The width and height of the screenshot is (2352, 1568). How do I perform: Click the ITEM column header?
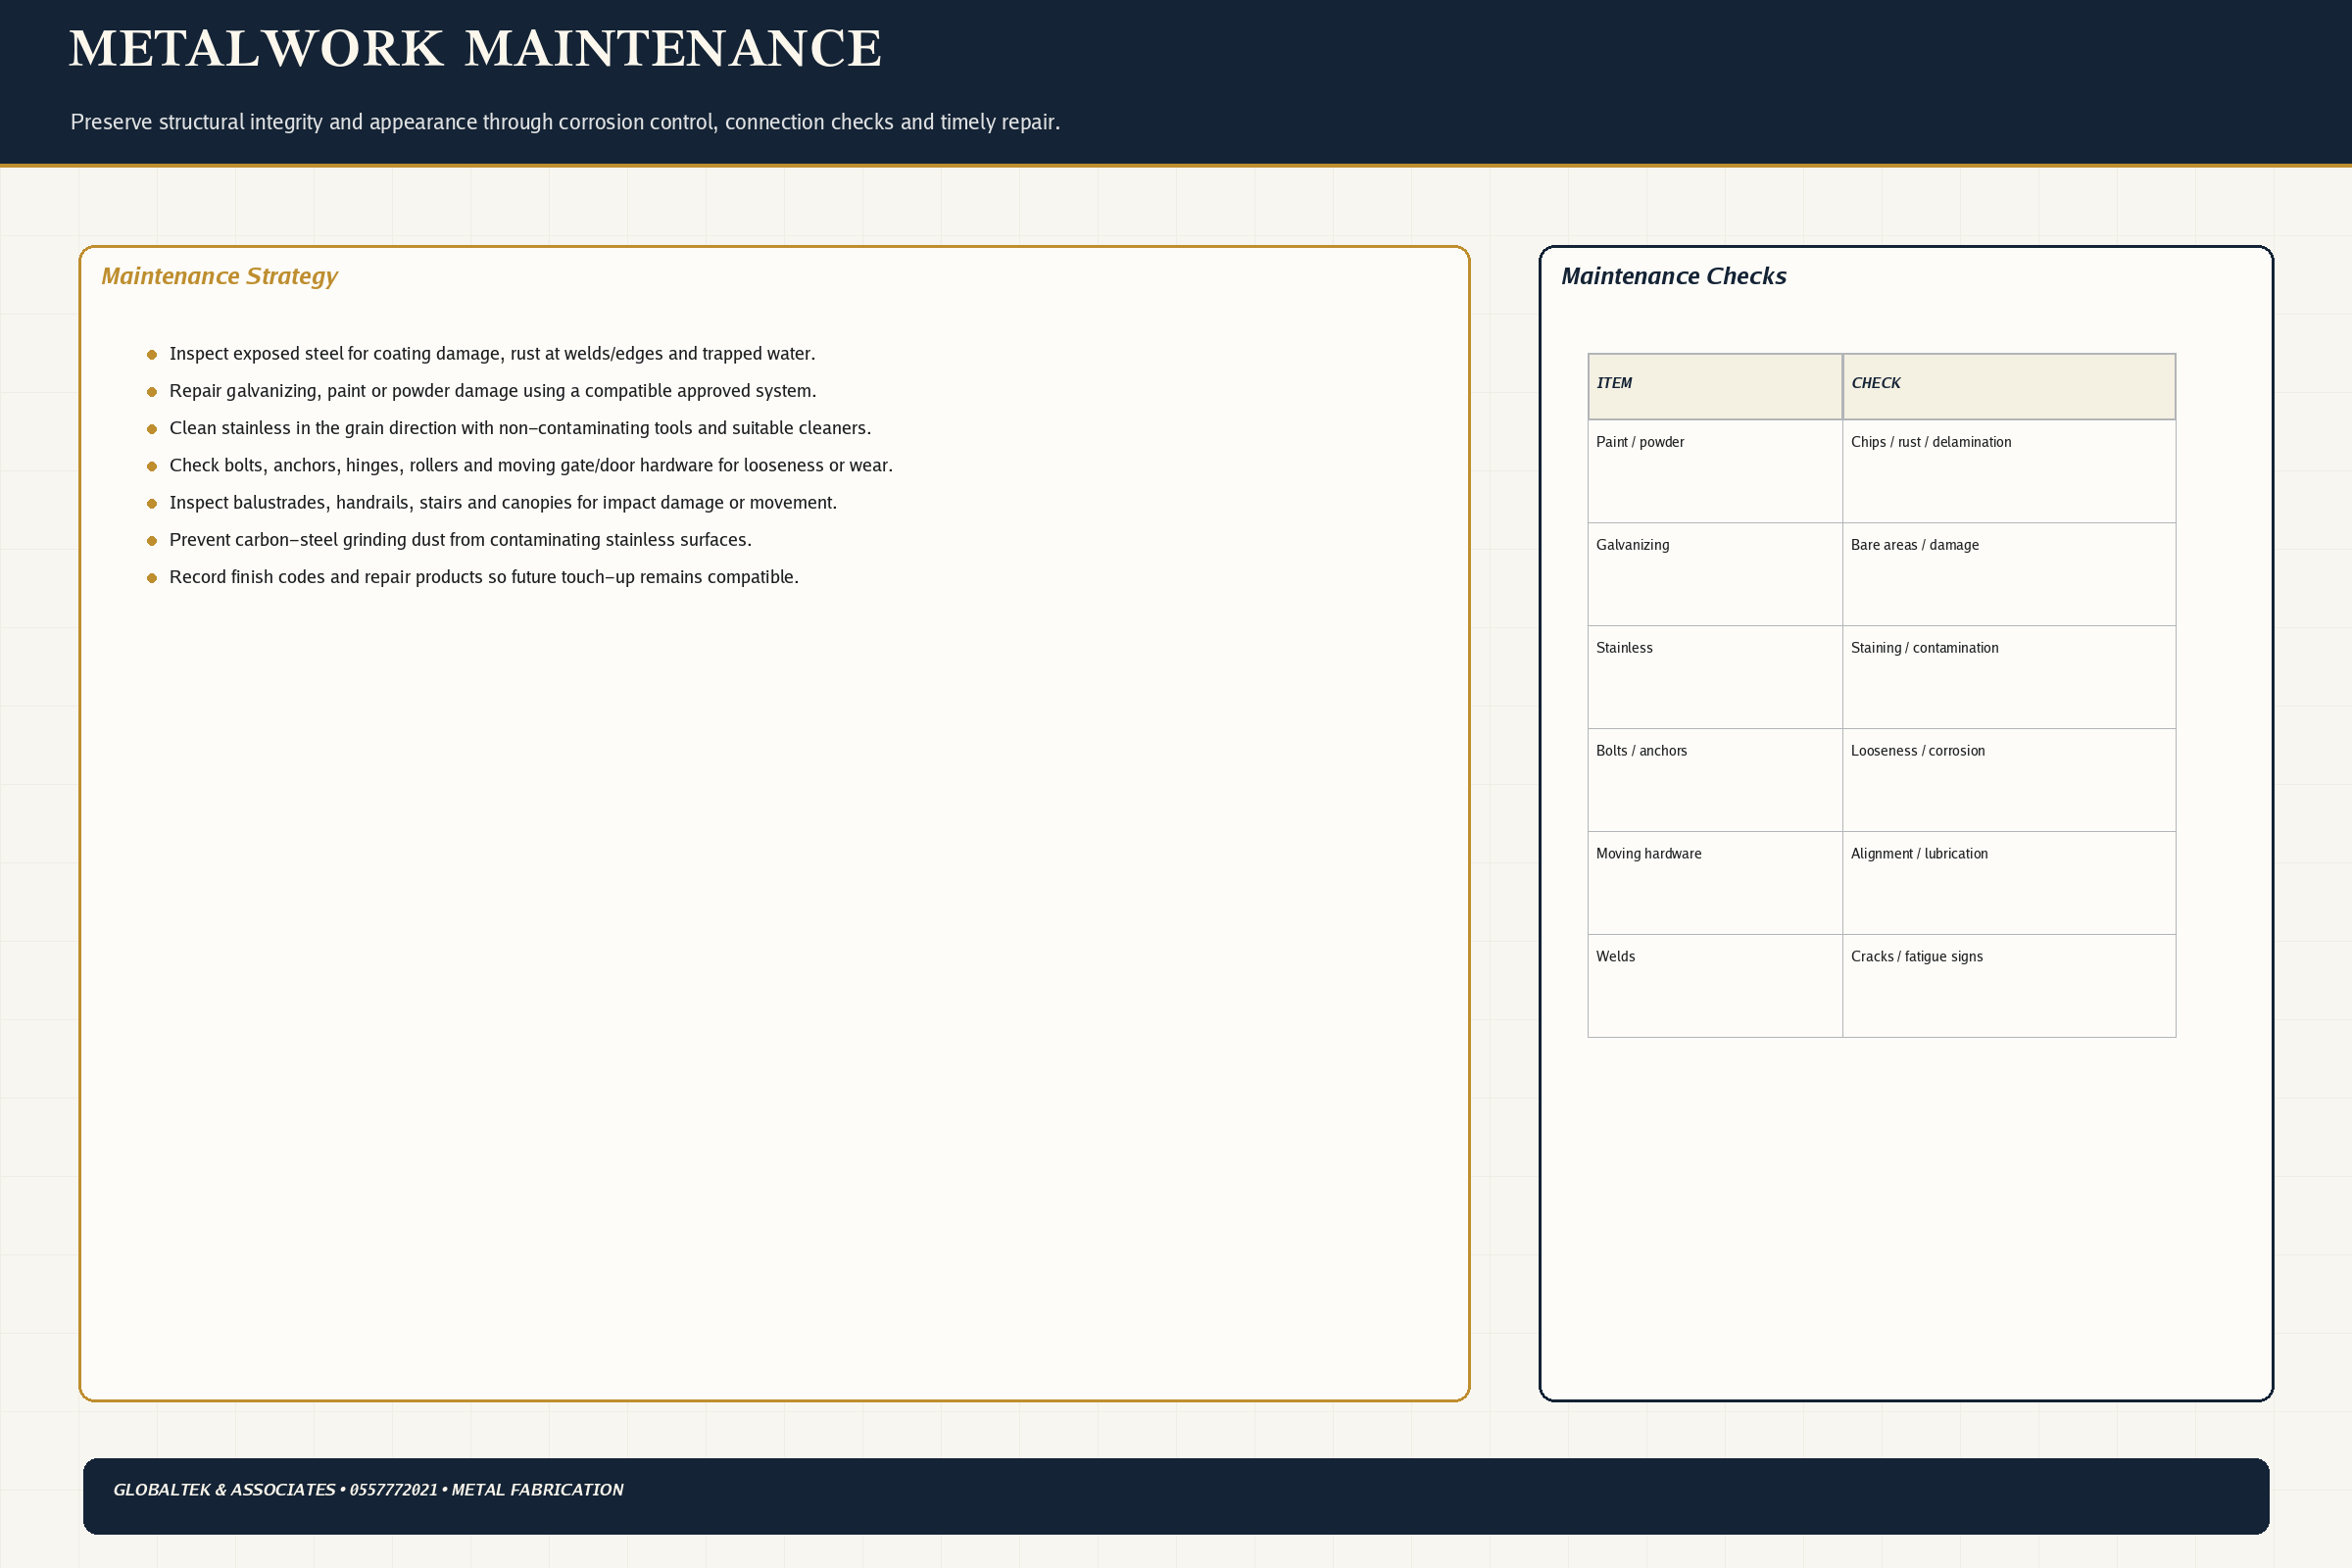click(x=1715, y=386)
